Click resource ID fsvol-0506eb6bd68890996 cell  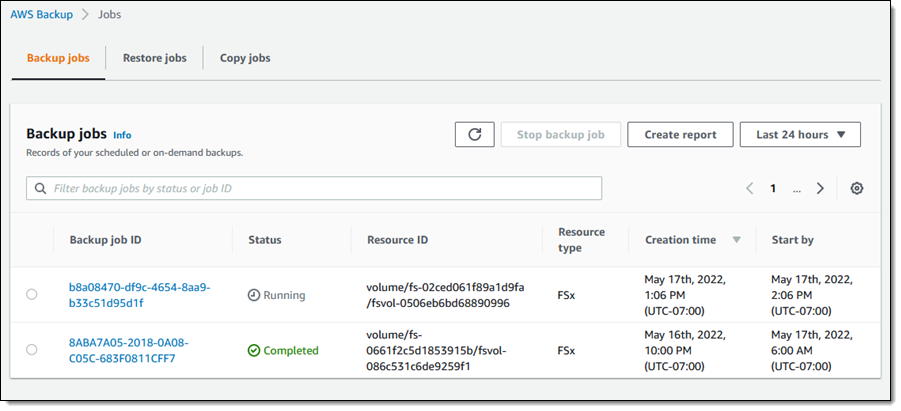coord(445,295)
